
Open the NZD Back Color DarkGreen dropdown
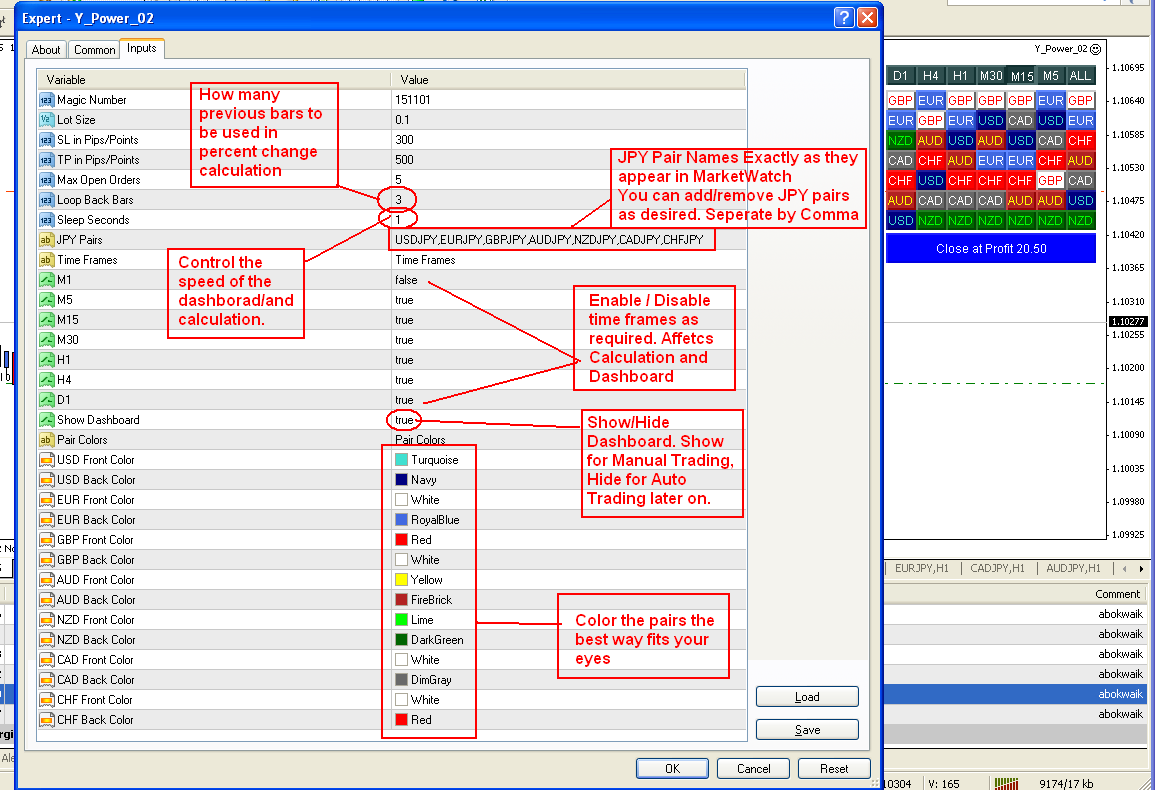(429, 640)
